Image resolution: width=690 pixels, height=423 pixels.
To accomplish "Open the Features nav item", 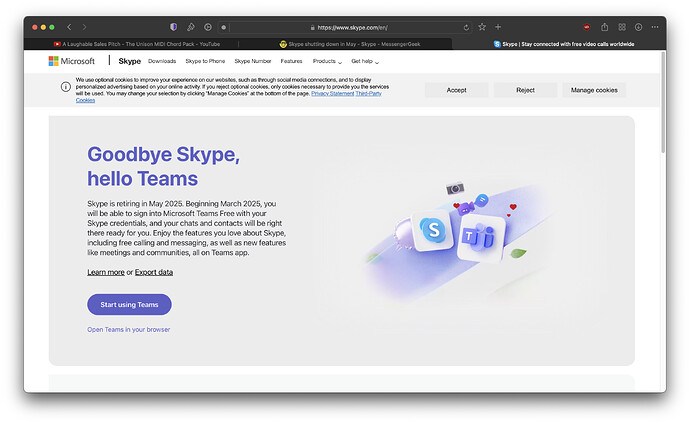I will (x=291, y=61).
